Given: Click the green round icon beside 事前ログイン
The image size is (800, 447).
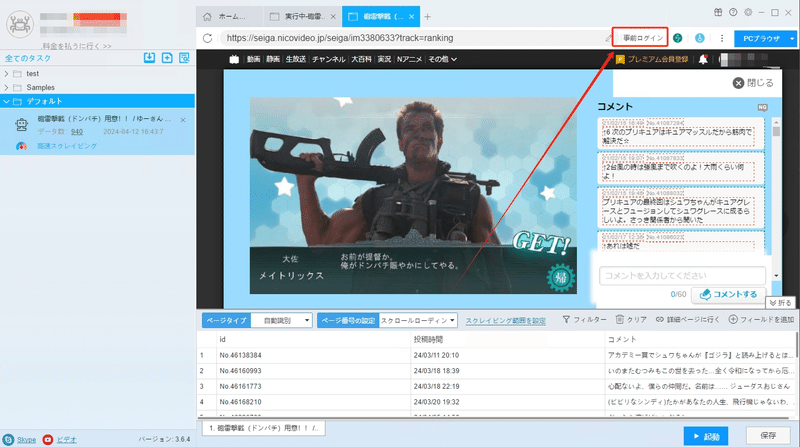Looking at the screenshot, I should tap(678, 38).
